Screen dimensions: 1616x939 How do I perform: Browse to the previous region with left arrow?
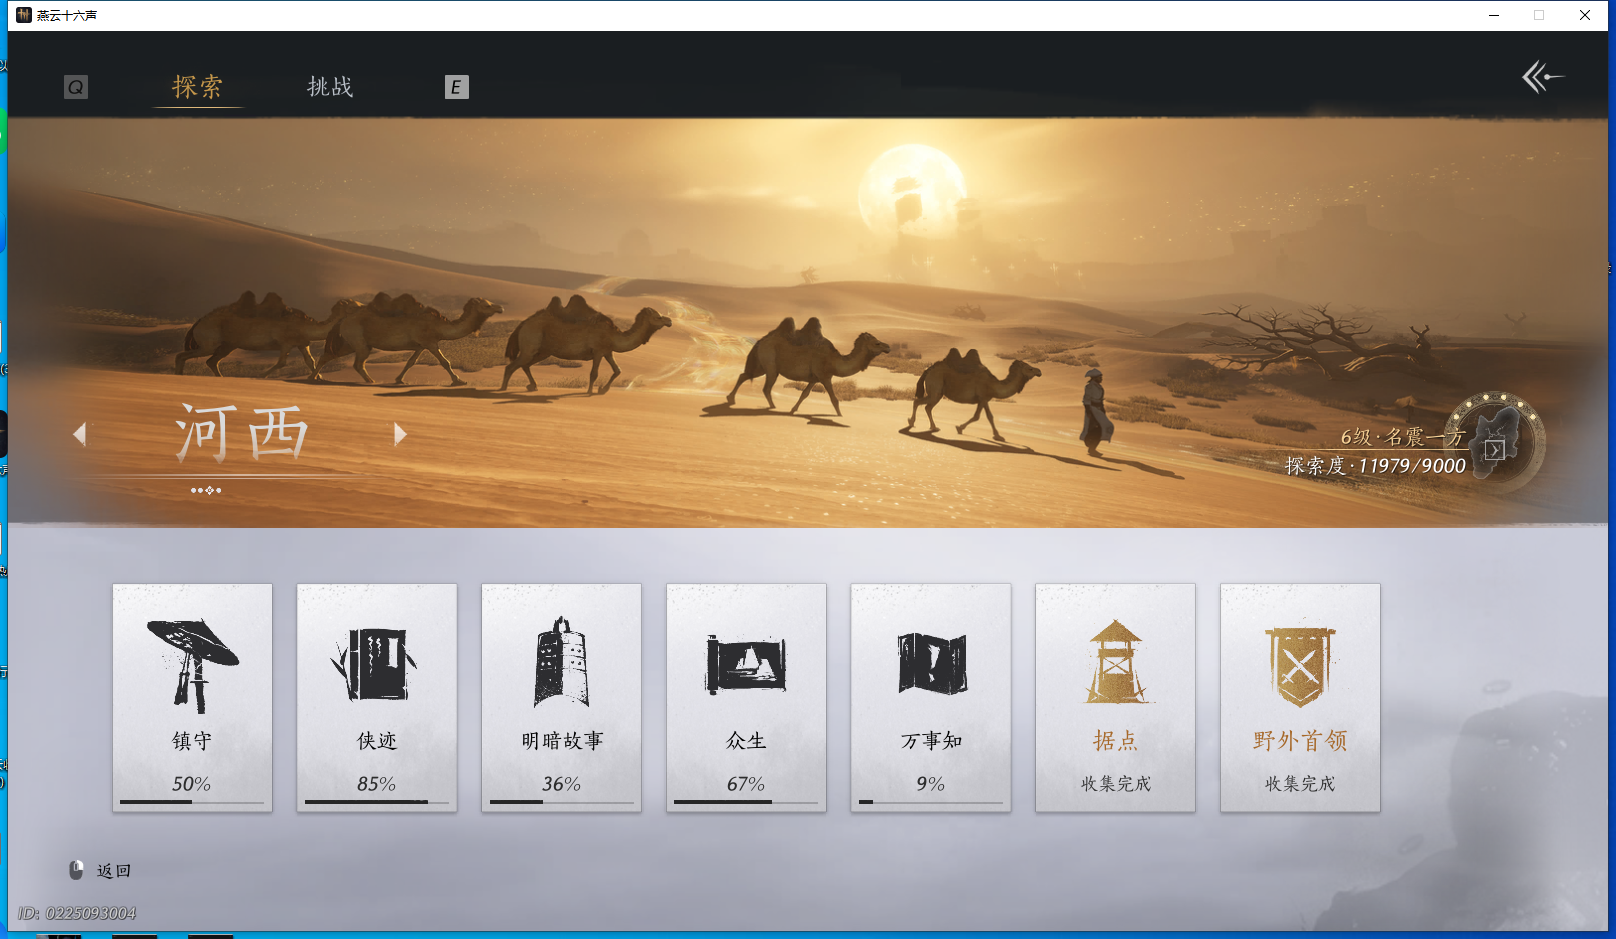pyautogui.click(x=79, y=433)
